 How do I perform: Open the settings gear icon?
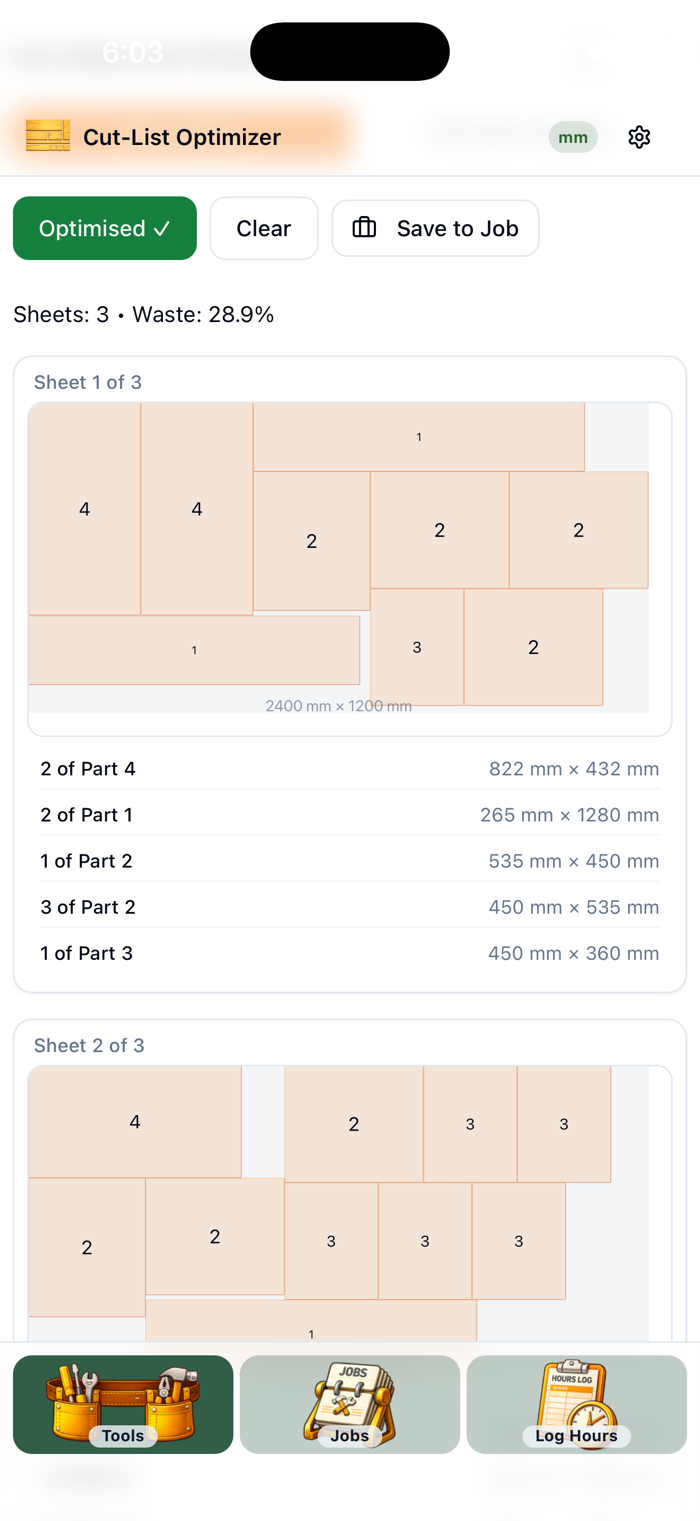pyautogui.click(x=639, y=137)
